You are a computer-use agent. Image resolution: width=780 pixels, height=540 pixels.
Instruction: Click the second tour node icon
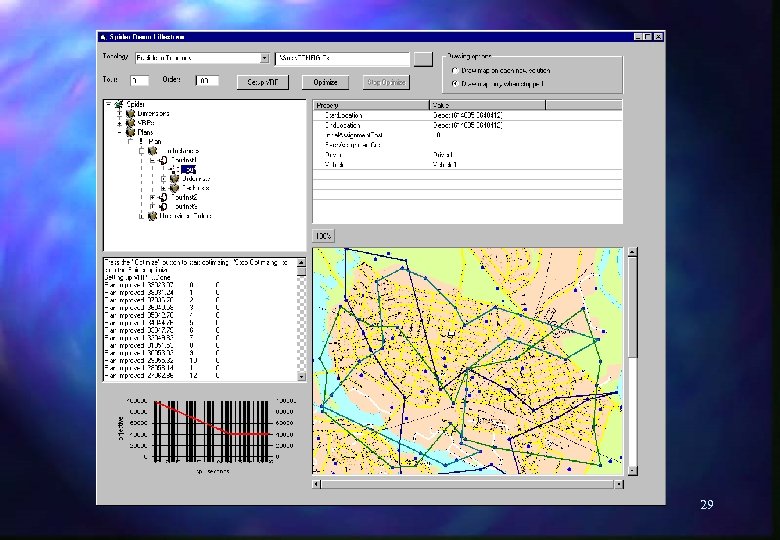[162, 197]
